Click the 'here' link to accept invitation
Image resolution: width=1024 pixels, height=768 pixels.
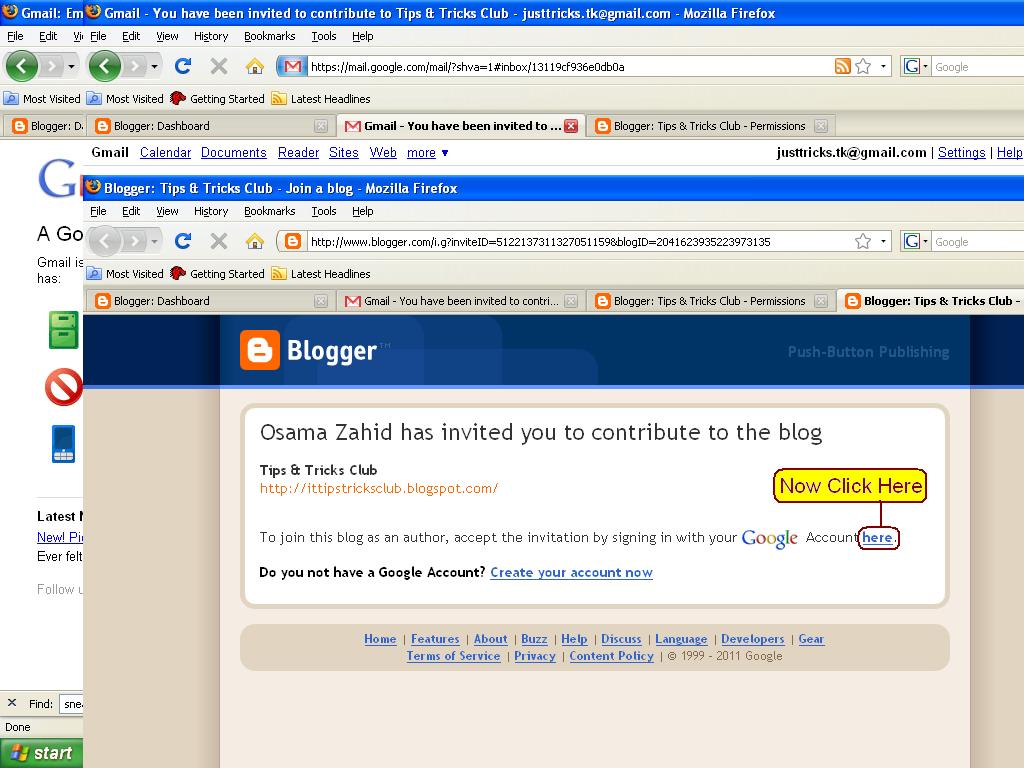pos(877,537)
